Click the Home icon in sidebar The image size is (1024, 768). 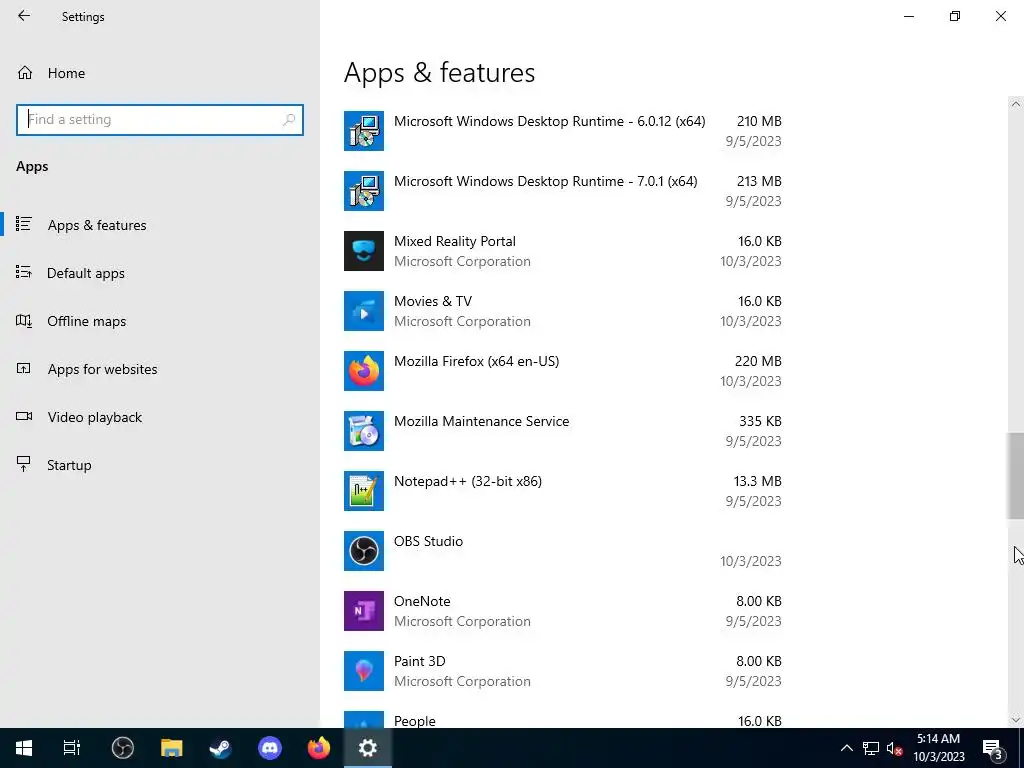[25, 72]
